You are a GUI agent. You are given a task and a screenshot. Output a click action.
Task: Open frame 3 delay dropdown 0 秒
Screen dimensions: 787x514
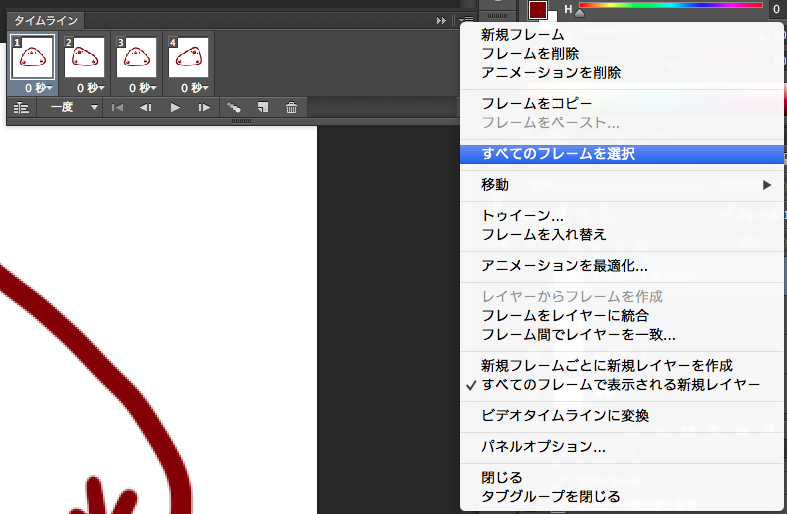tap(143, 88)
